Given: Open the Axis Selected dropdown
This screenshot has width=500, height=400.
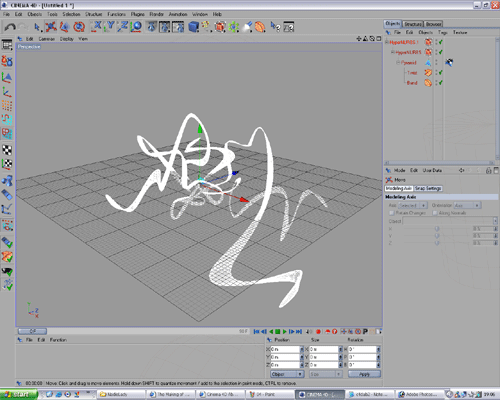Looking at the screenshot, I should (413, 205).
